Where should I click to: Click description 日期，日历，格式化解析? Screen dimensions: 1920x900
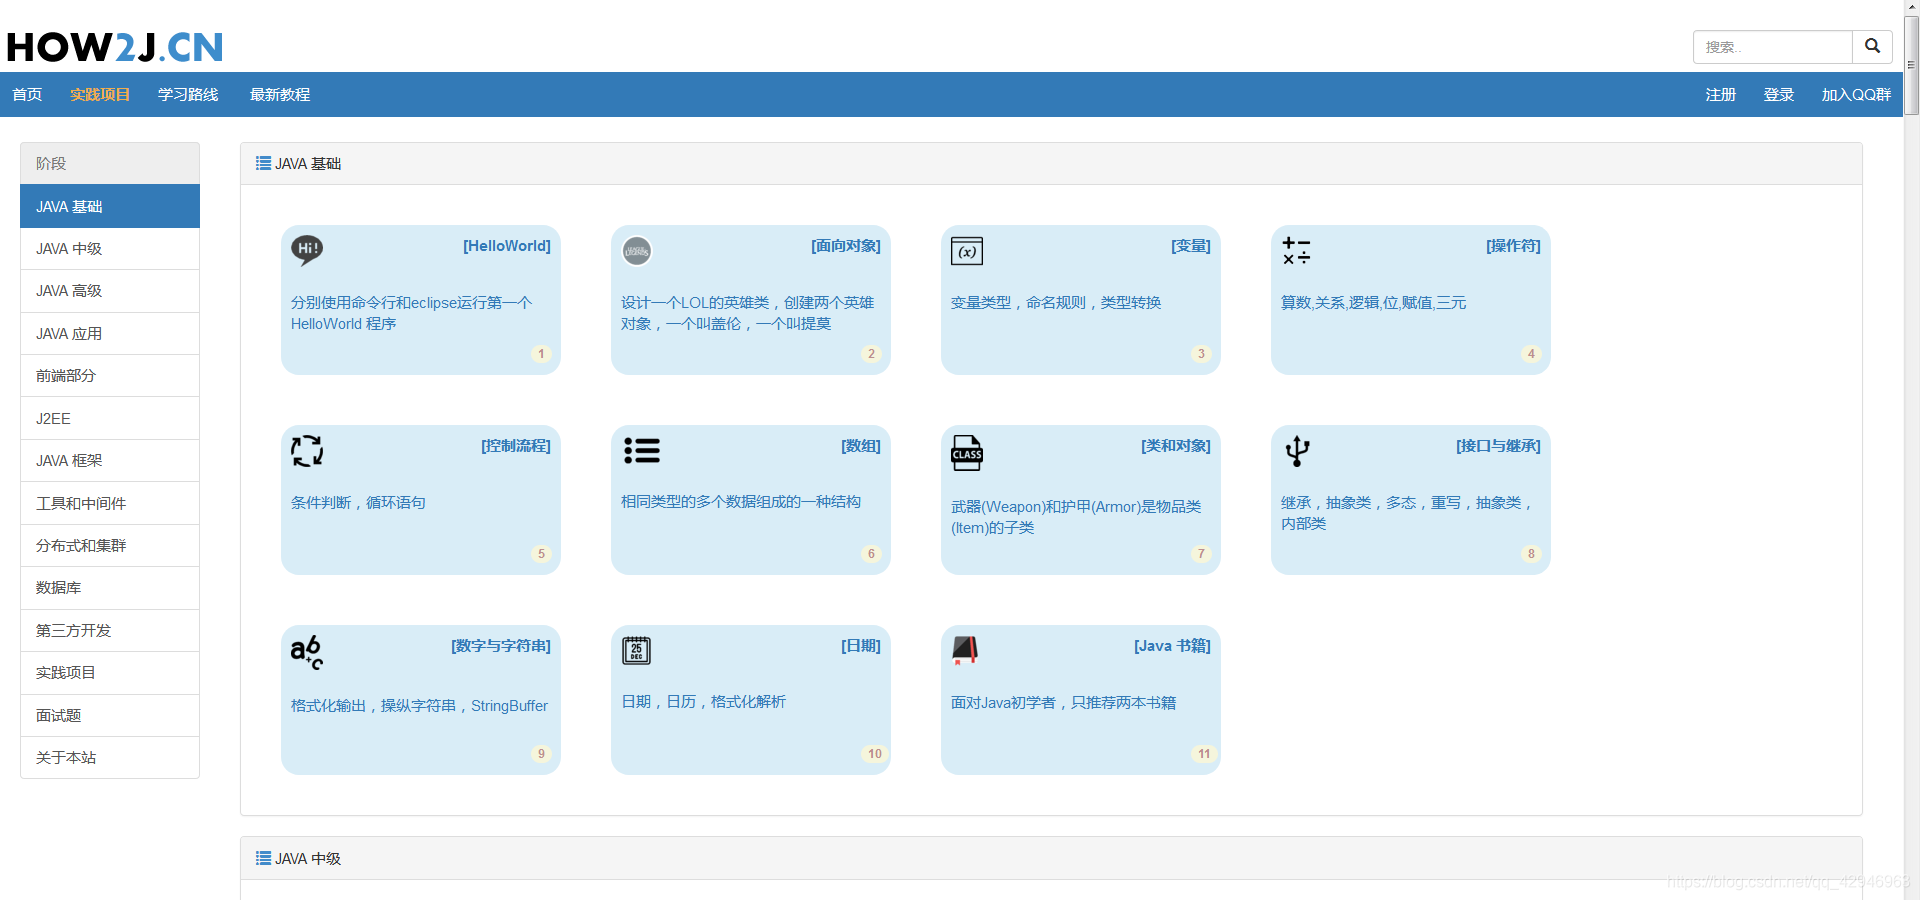click(x=704, y=702)
